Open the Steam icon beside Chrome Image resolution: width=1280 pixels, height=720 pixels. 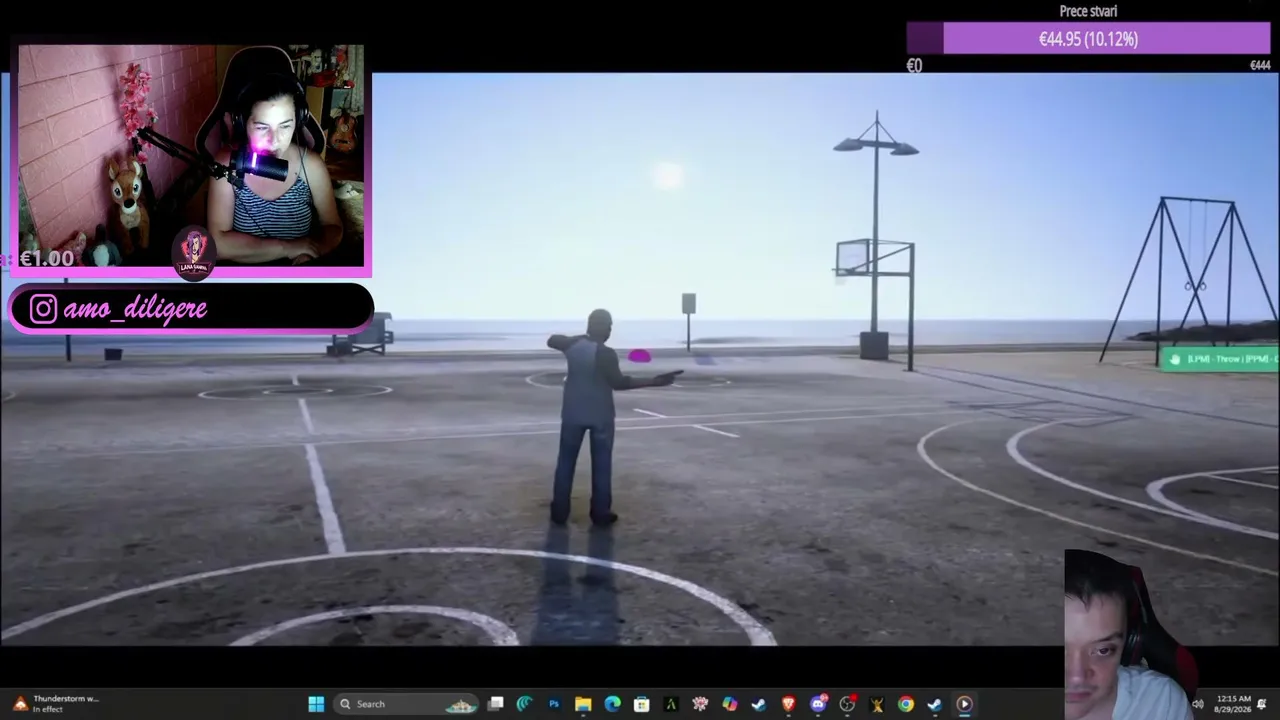tap(935, 704)
